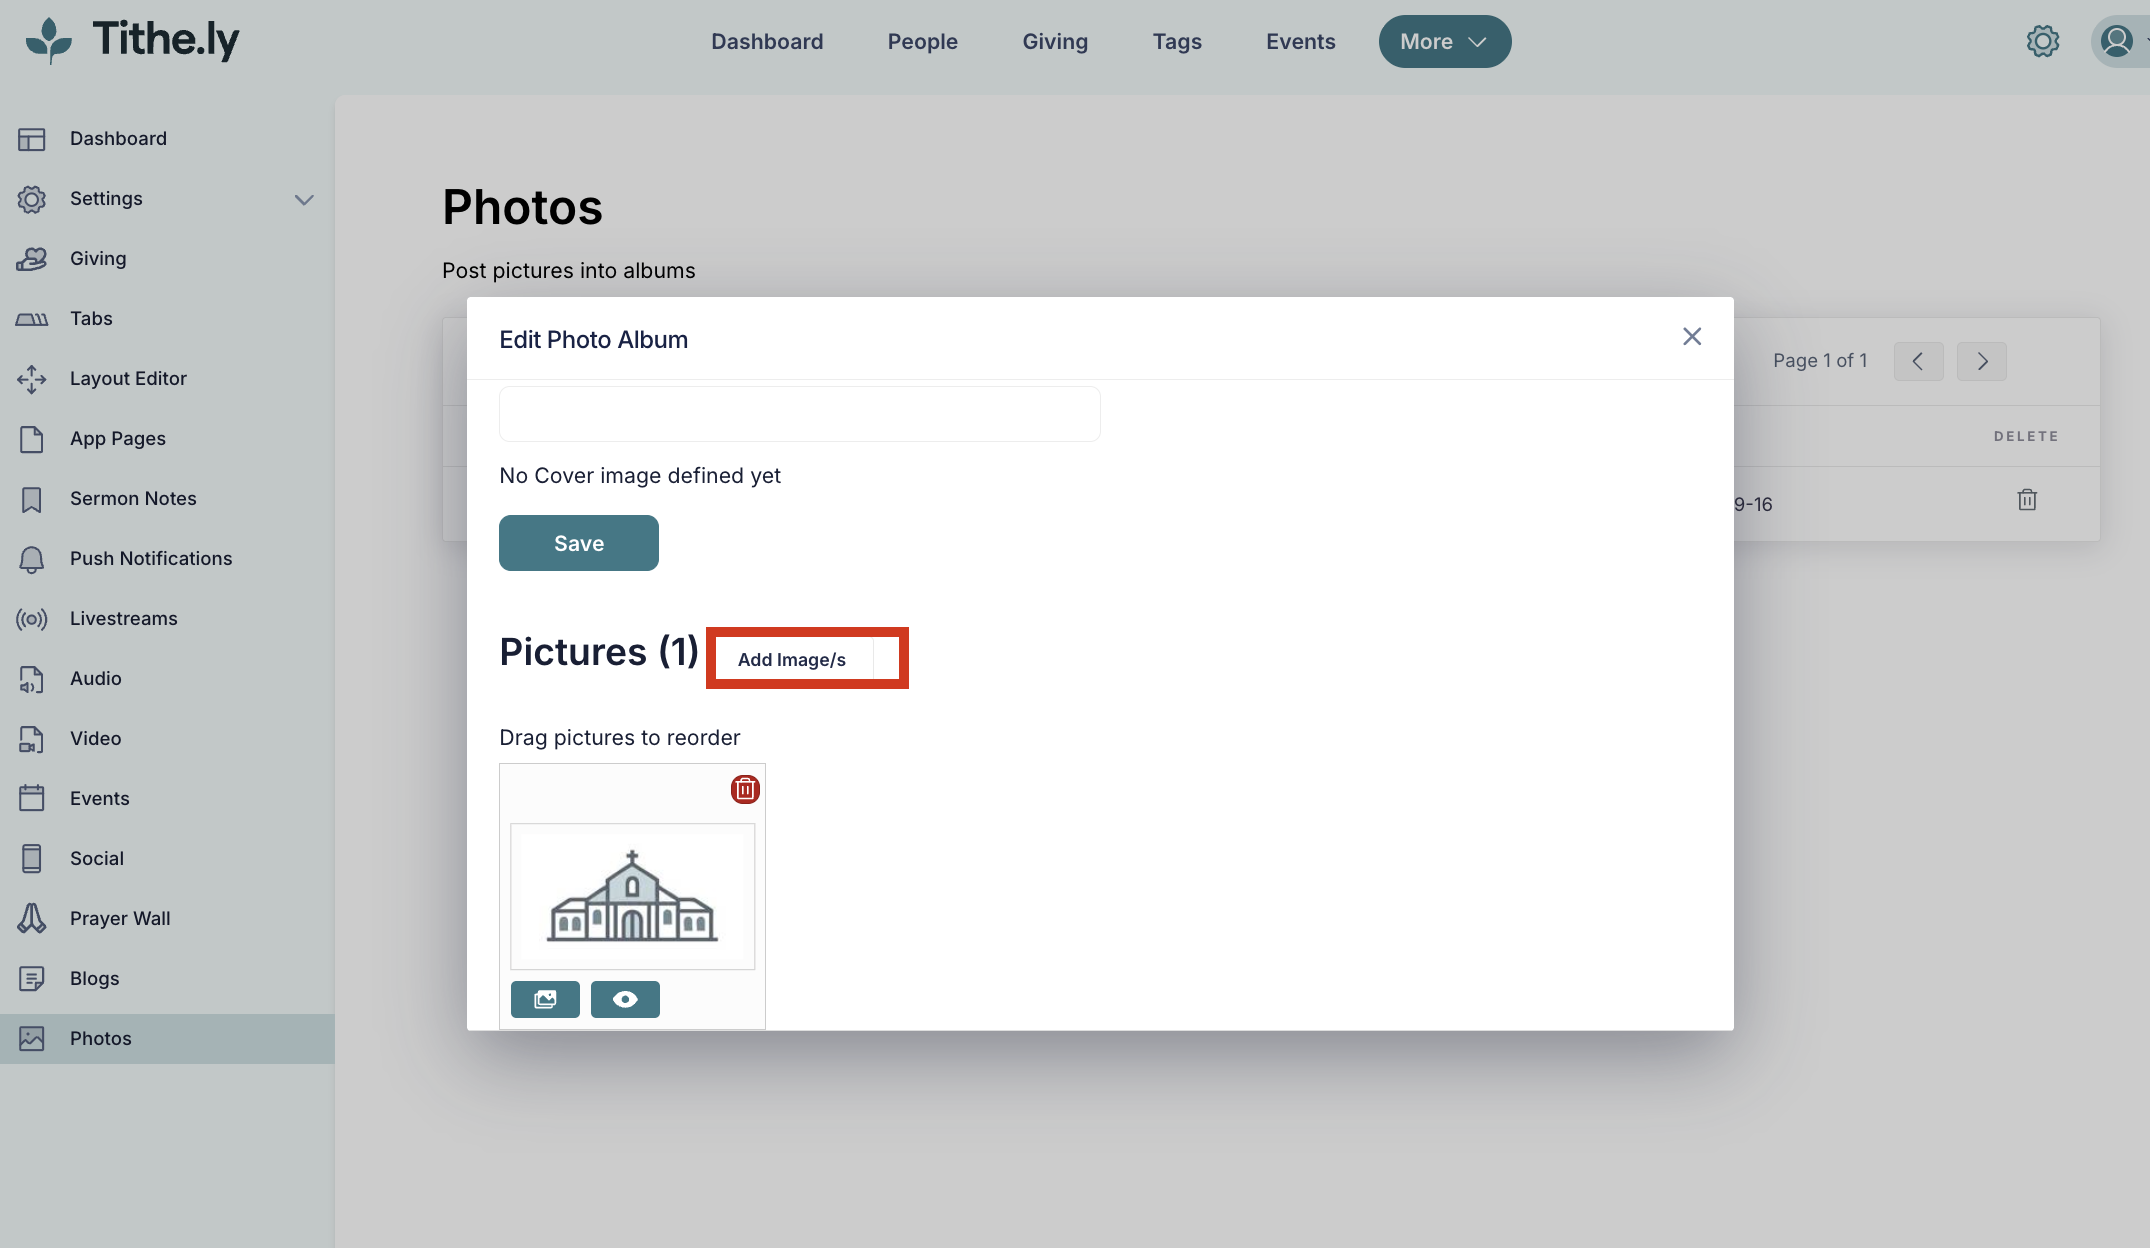Click the App Pages document icon
Image resolution: width=2150 pixels, height=1248 pixels.
(31, 439)
